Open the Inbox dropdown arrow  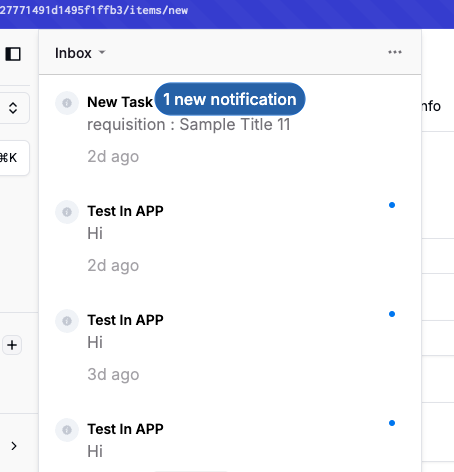pyautogui.click(x=102, y=52)
